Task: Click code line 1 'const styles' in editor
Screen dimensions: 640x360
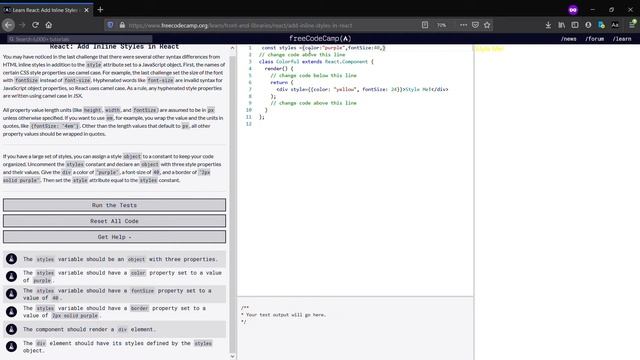Action: [x=323, y=48]
